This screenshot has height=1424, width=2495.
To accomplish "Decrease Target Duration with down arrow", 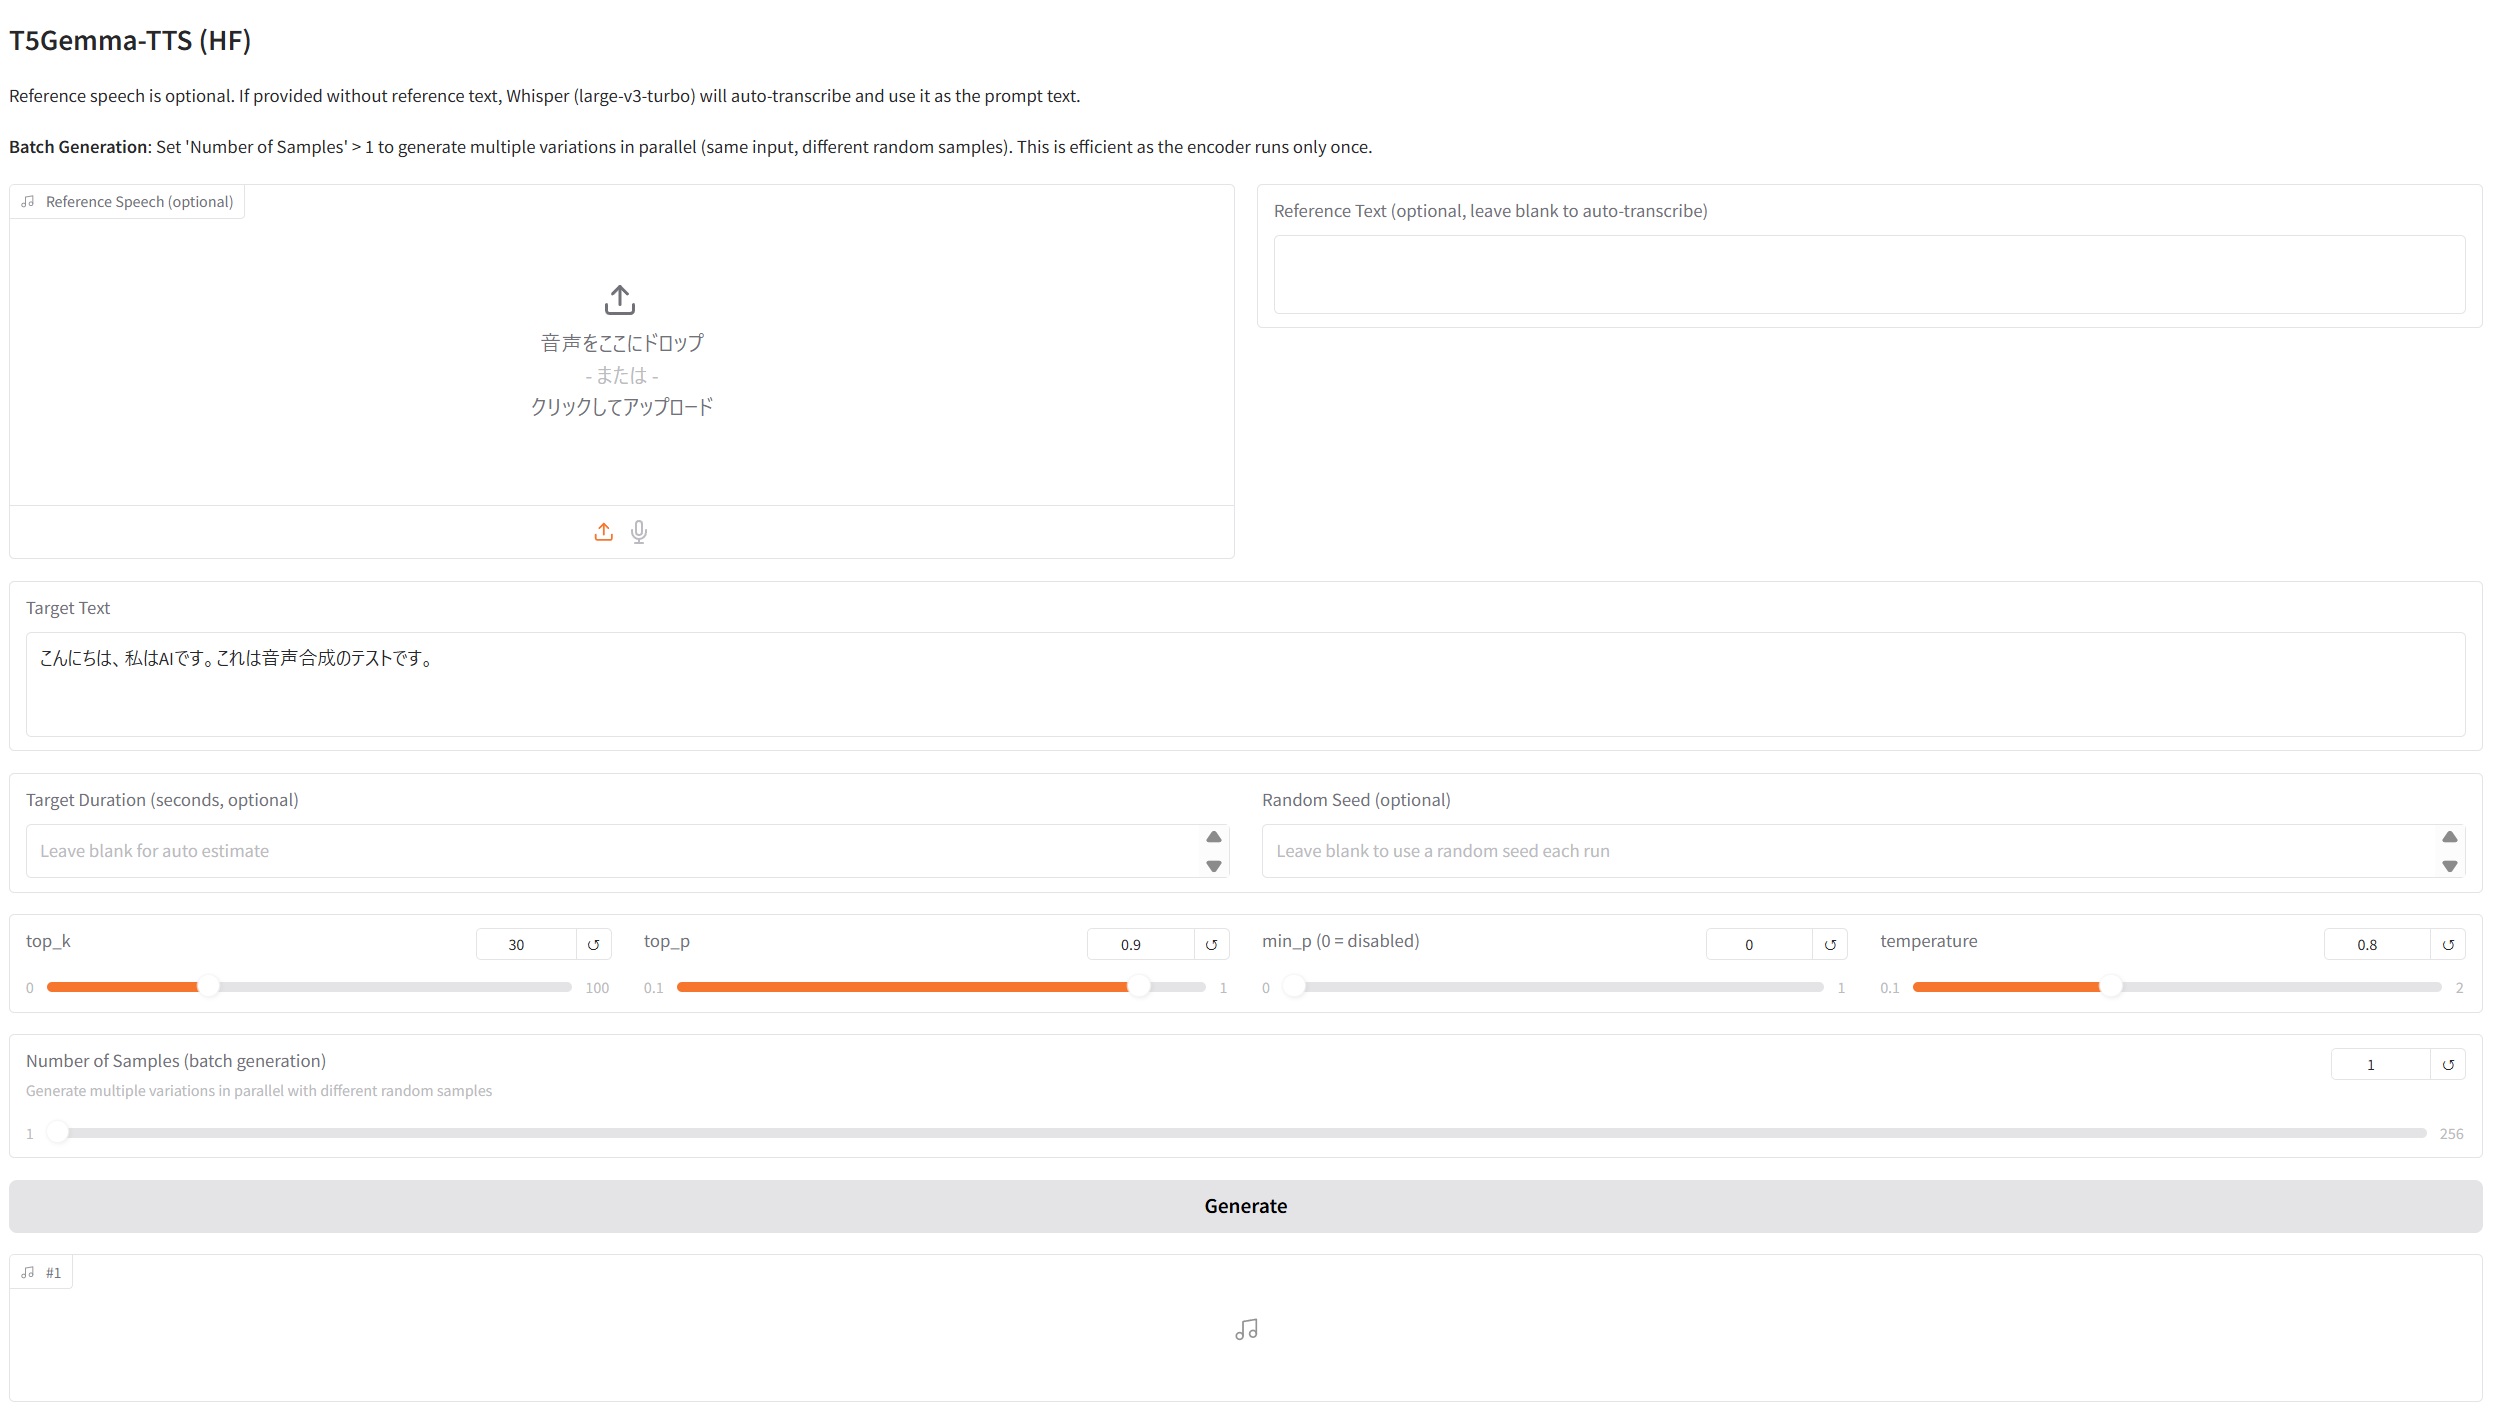I will [1213, 865].
